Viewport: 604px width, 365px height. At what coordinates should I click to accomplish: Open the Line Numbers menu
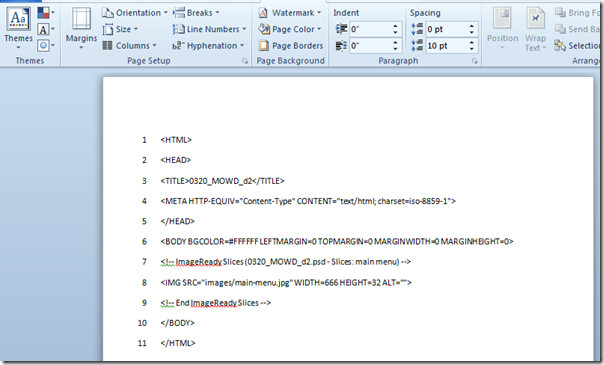coord(209,29)
